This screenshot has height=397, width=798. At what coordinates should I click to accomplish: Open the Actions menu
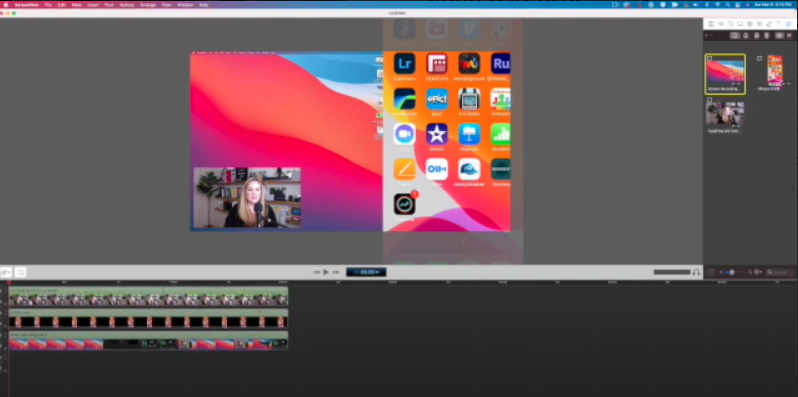point(127,5)
